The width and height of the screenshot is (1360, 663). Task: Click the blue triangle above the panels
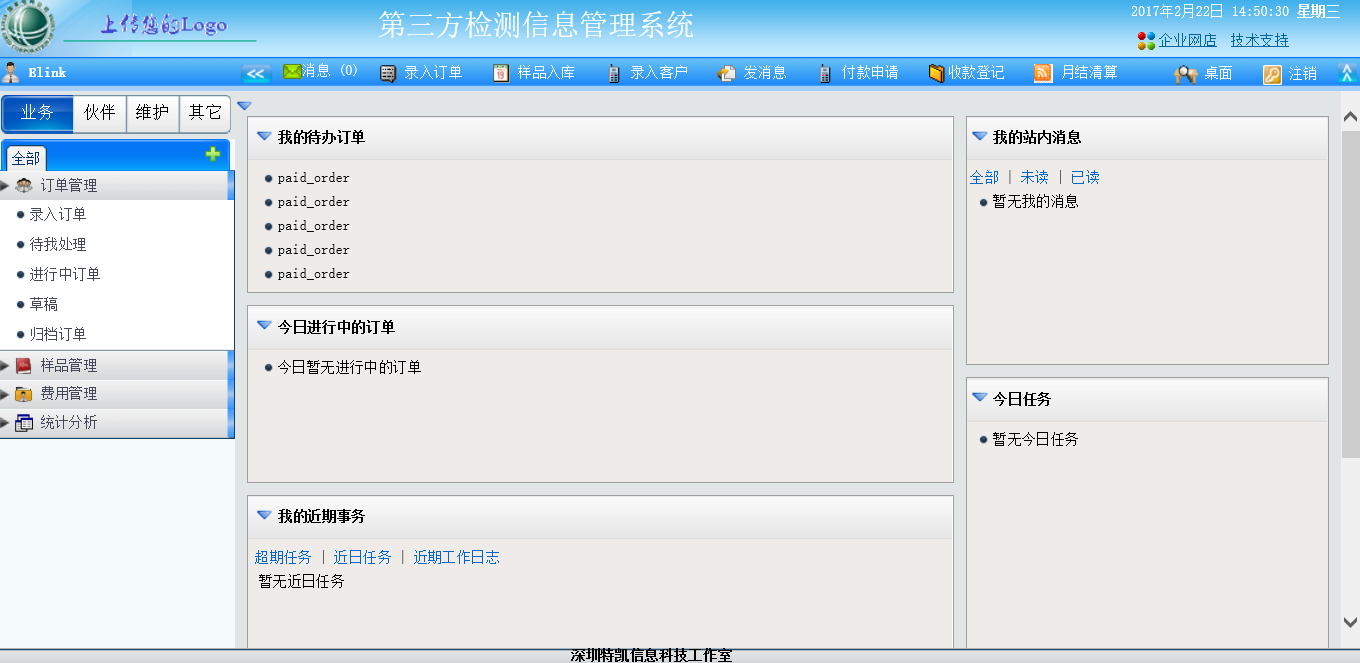(244, 106)
